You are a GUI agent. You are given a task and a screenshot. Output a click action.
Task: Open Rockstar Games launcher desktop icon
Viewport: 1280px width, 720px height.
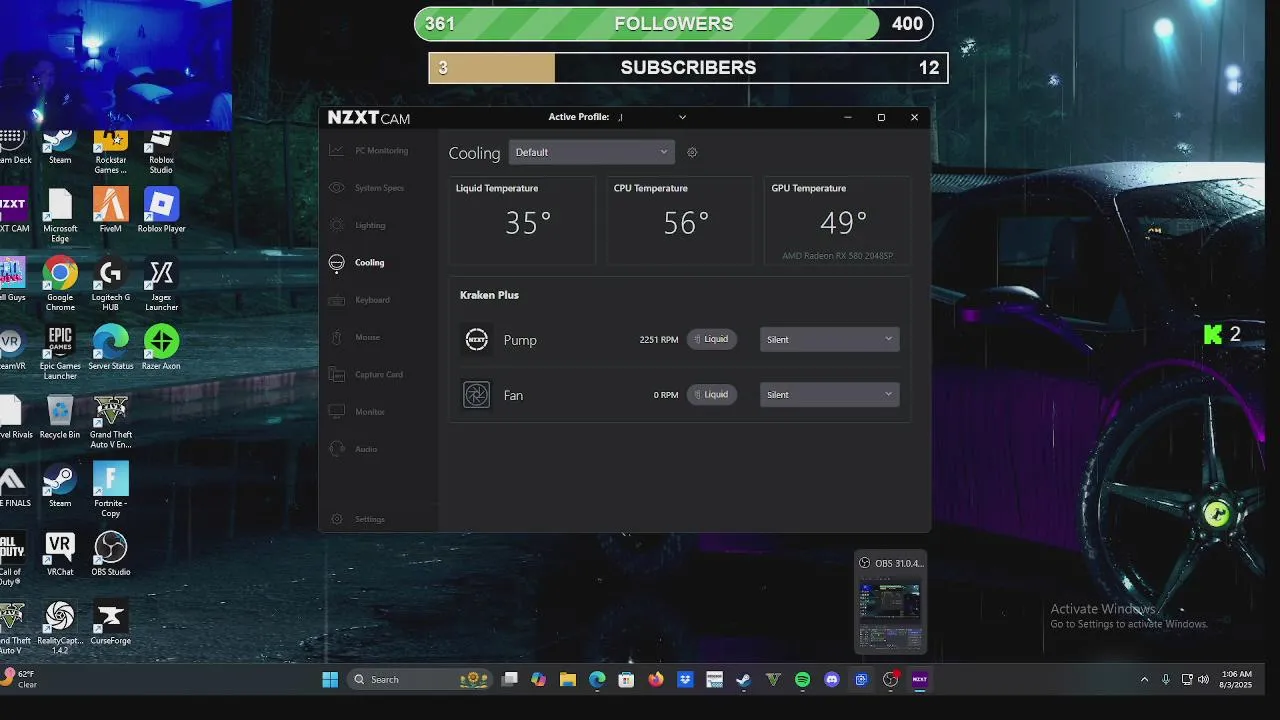click(x=111, y=152)
